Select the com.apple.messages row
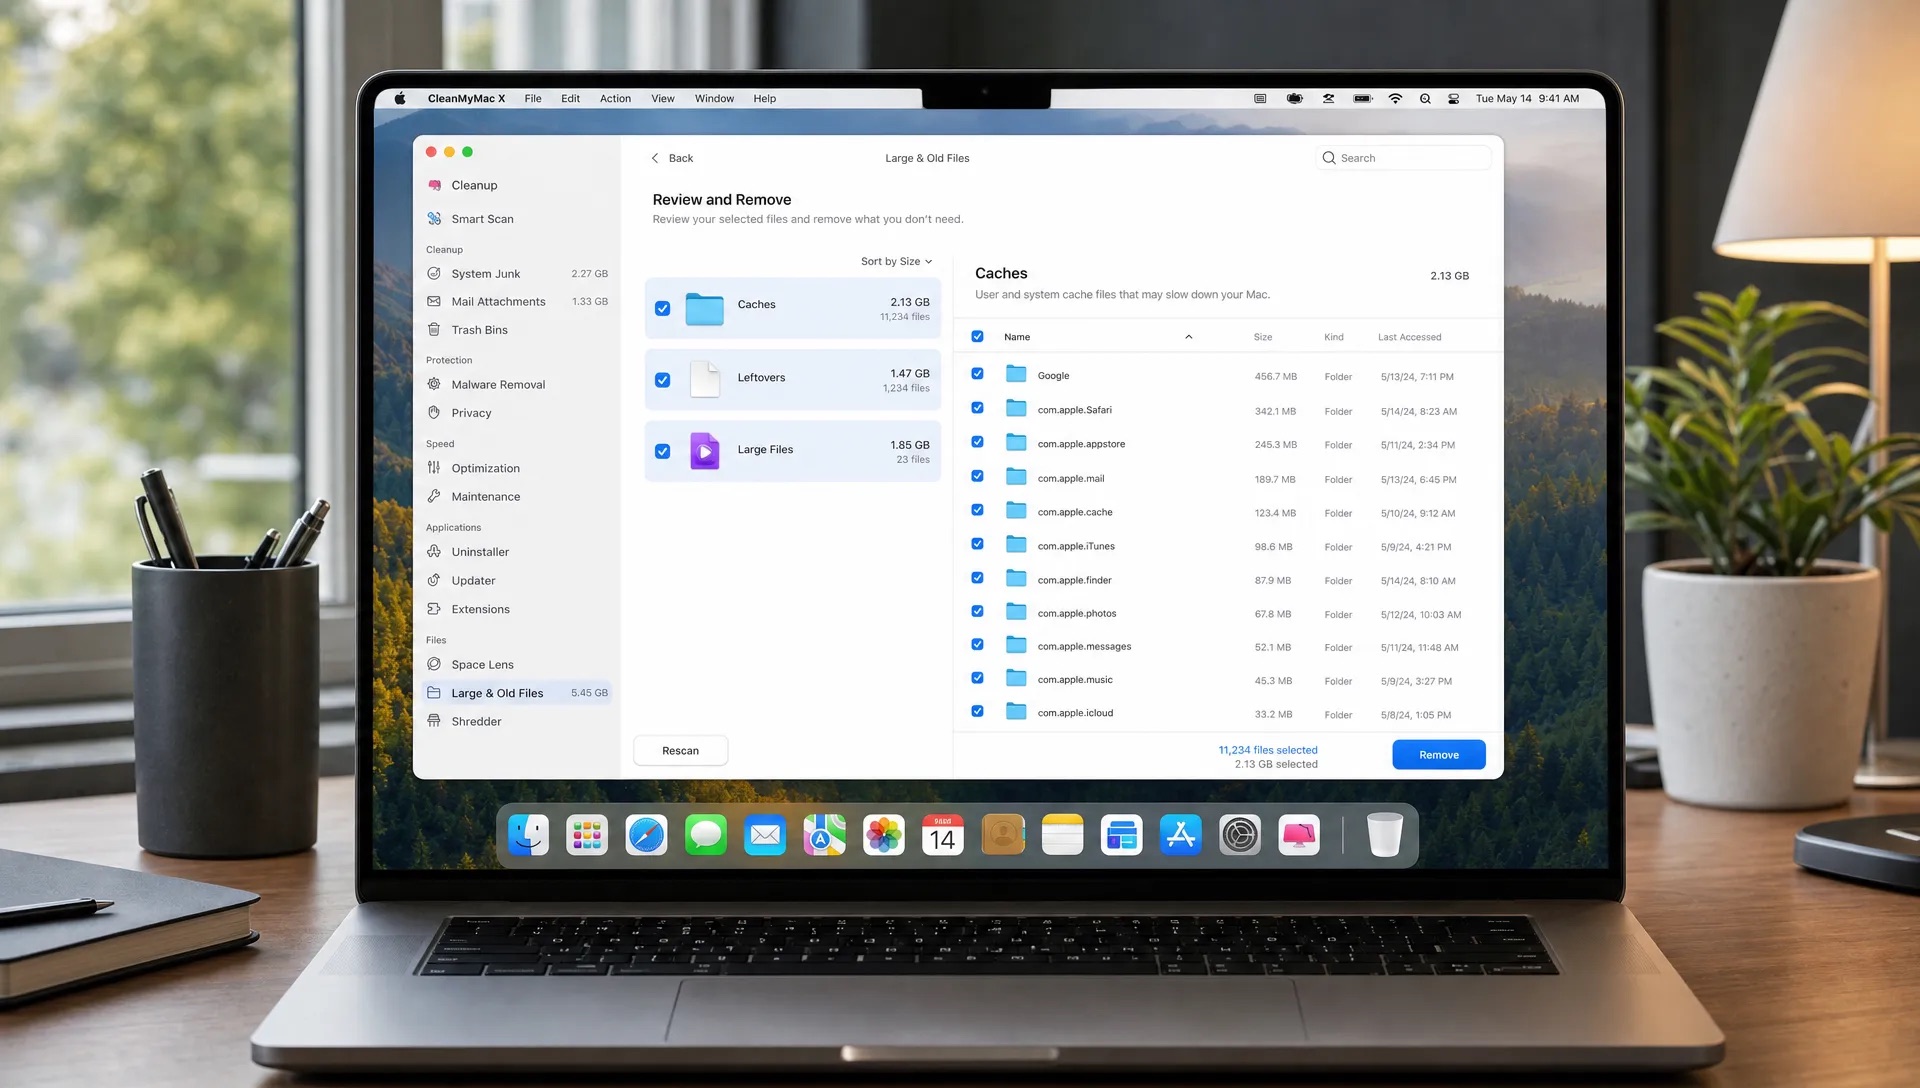 tap(1227, 647)
